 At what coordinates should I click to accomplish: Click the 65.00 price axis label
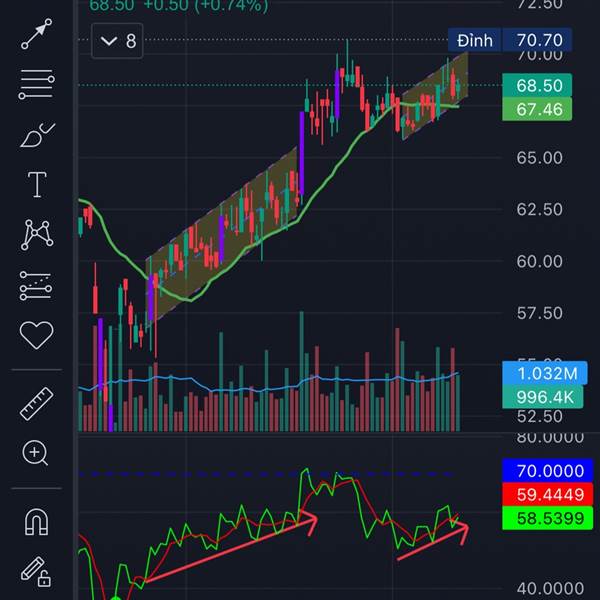pos(540,158)
